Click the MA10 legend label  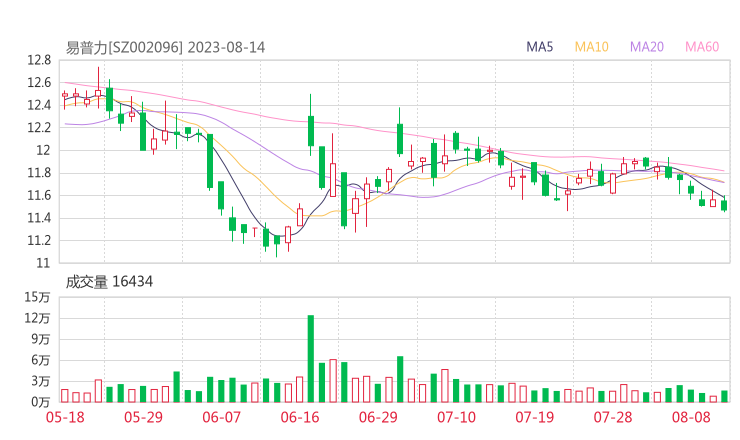[x=591, y=47]
